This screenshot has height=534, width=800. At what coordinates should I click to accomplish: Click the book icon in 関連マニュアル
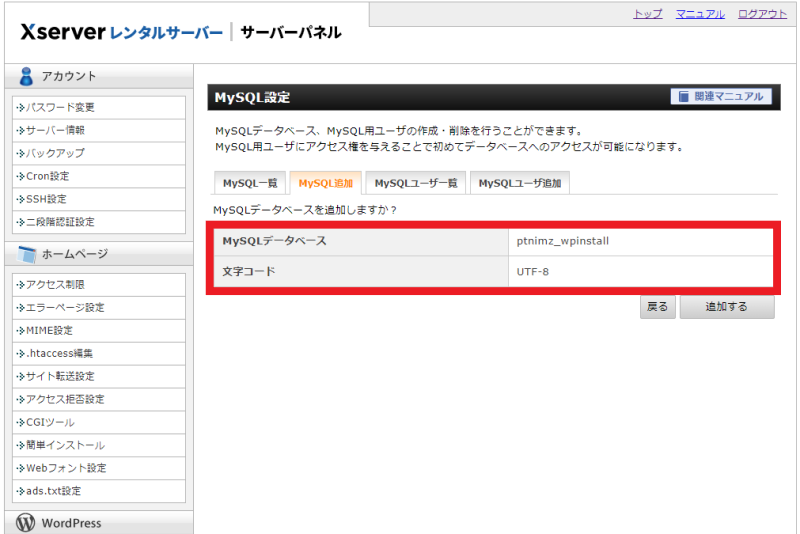coord(684,96)
